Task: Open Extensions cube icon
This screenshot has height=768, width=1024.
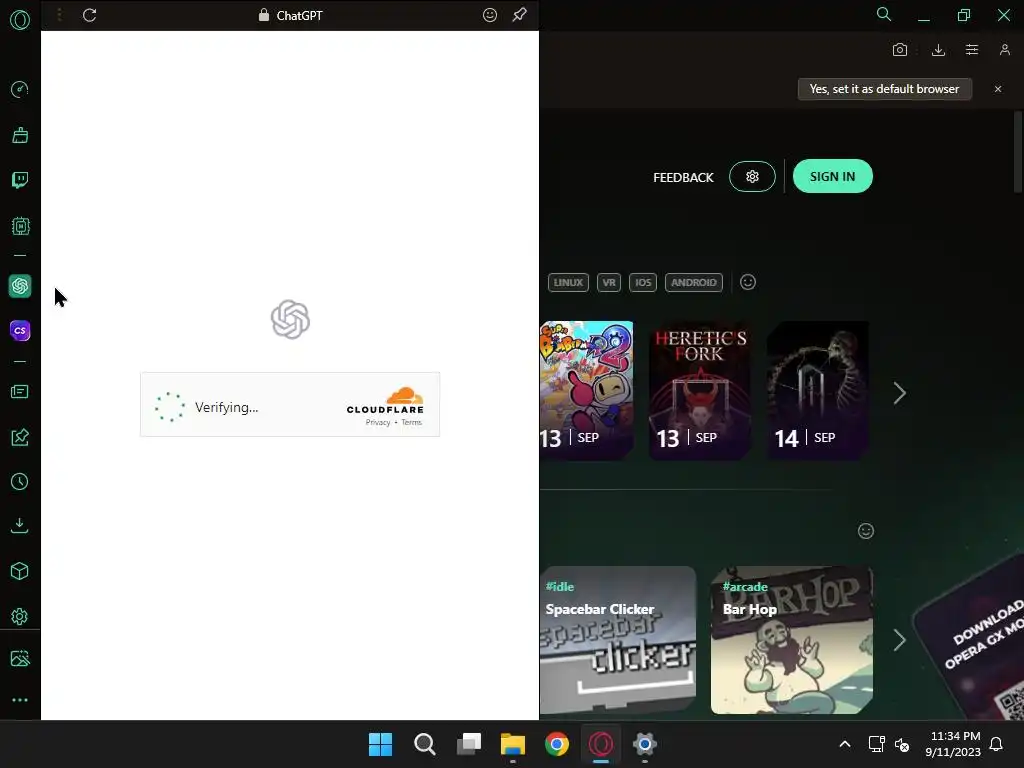Action: coord(20,571)
